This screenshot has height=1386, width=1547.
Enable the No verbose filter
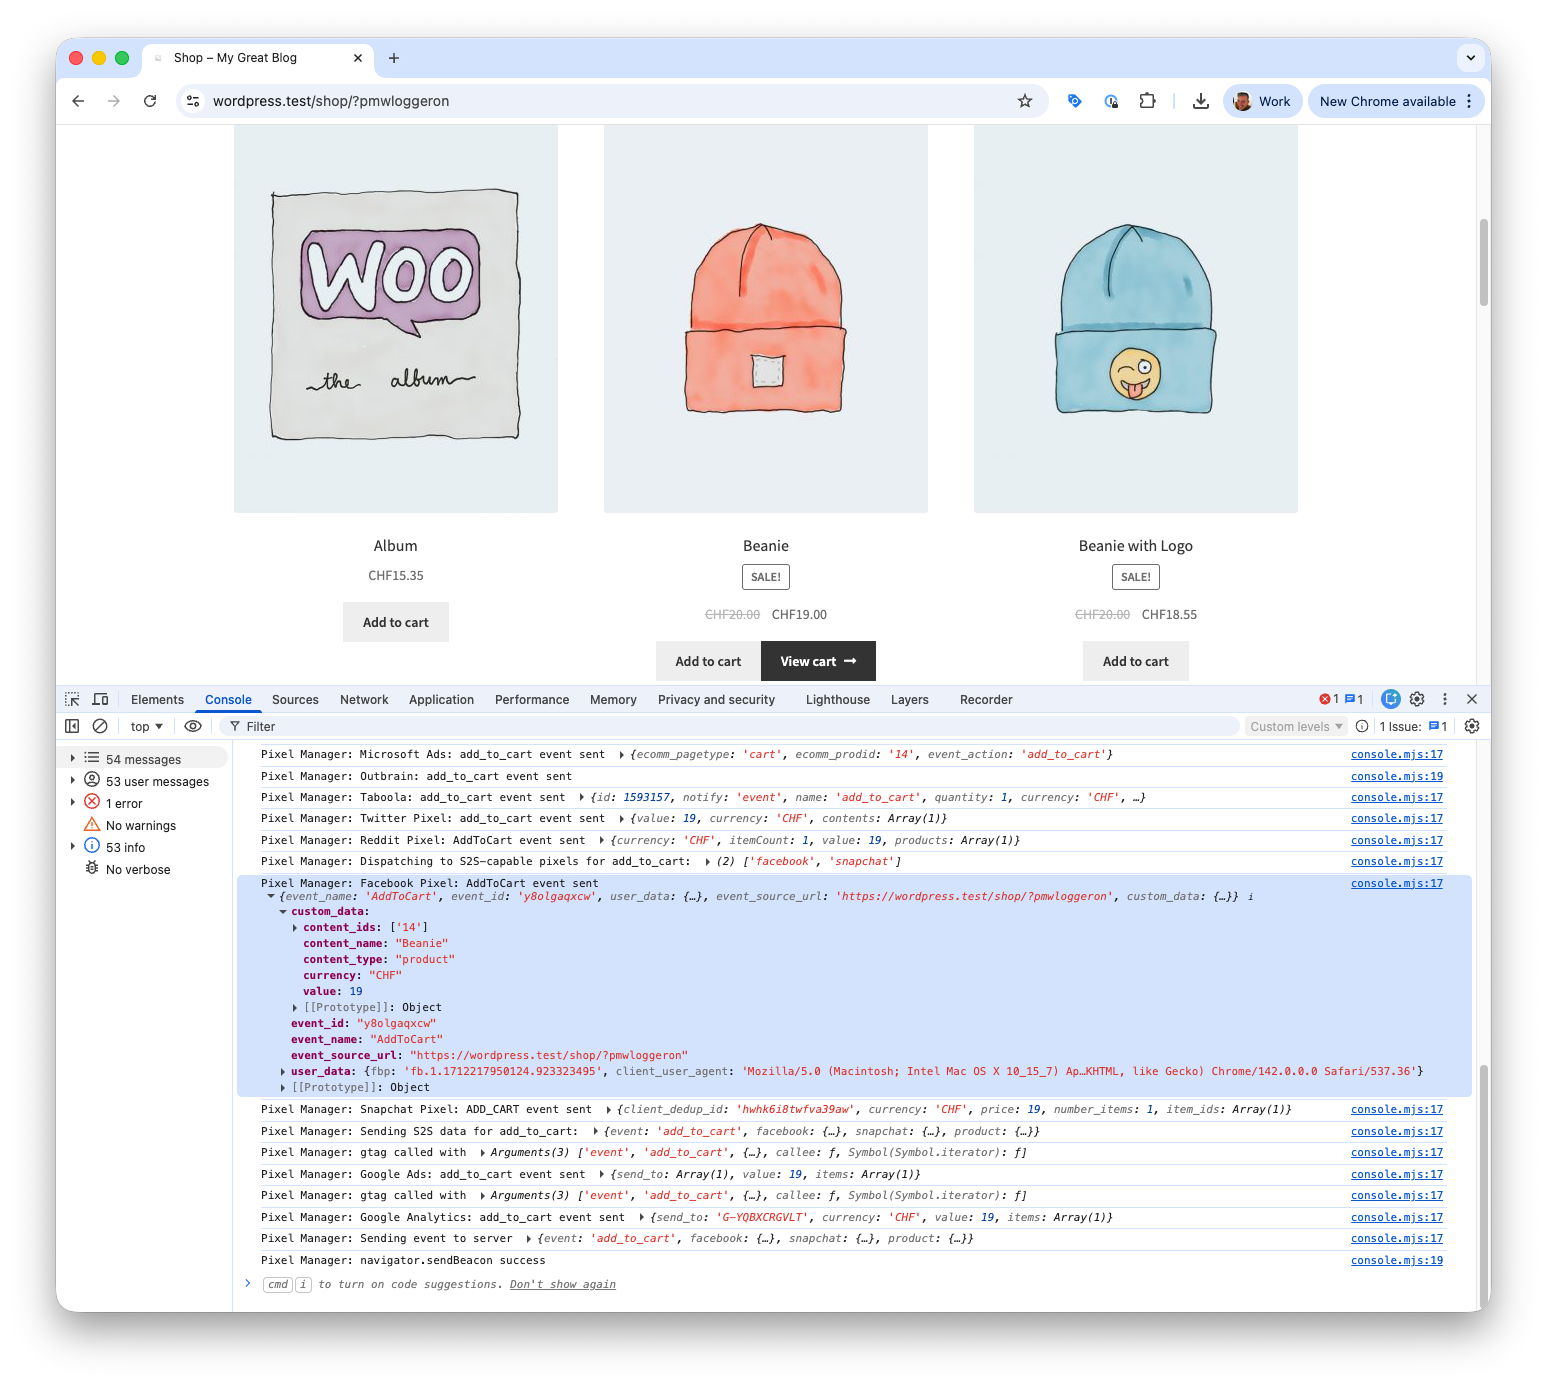point(136,869)
